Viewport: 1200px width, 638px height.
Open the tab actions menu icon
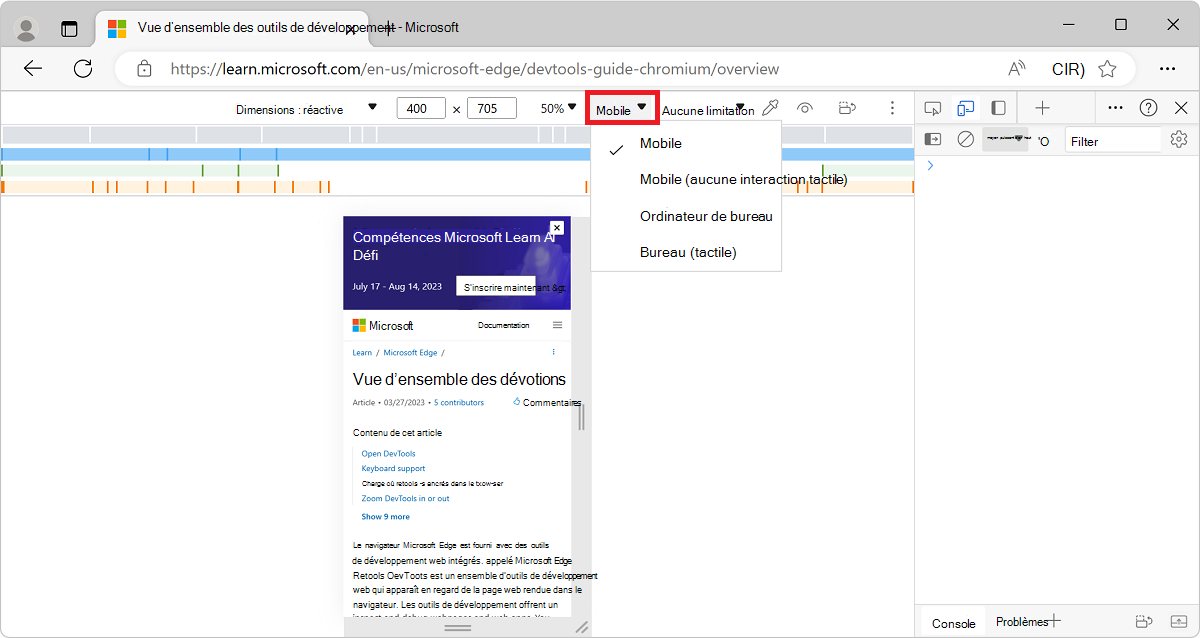[x=69, y=28]
